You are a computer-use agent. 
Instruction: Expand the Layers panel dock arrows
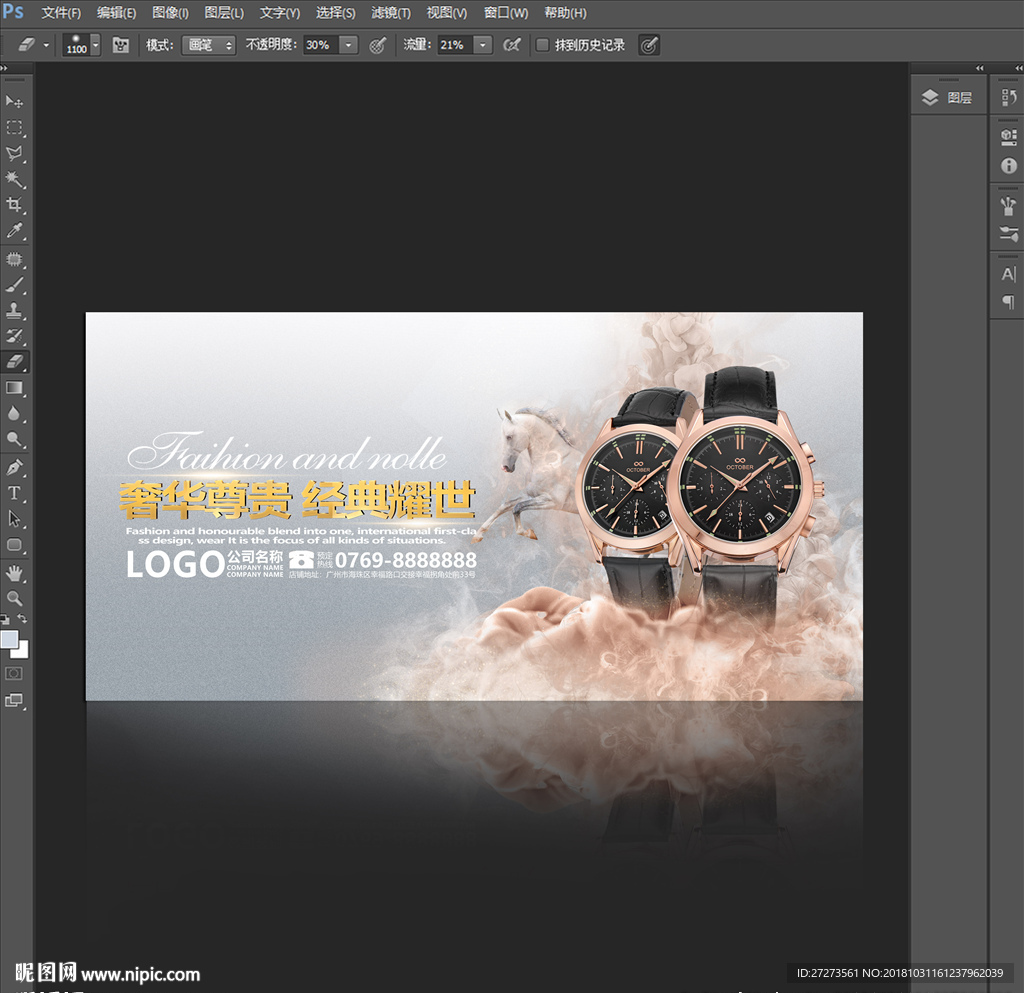979,68
